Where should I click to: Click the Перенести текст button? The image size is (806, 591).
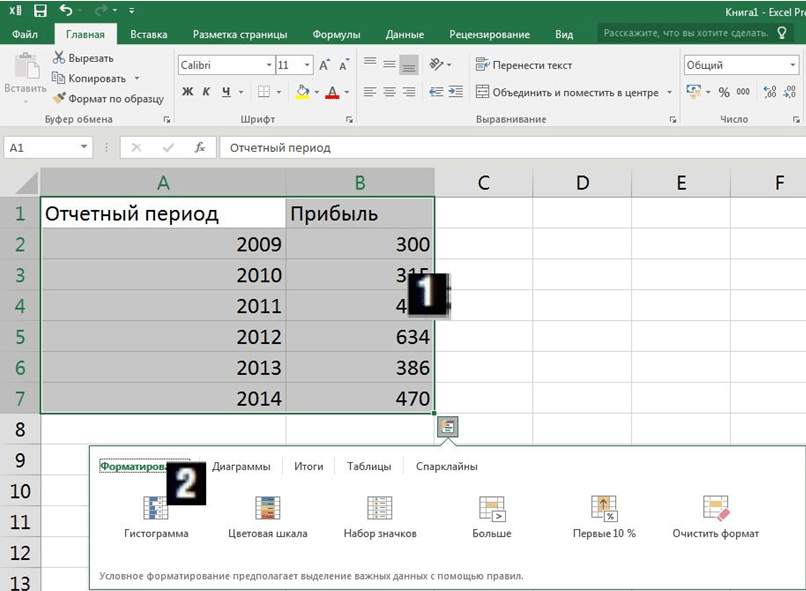coord(523,65)
